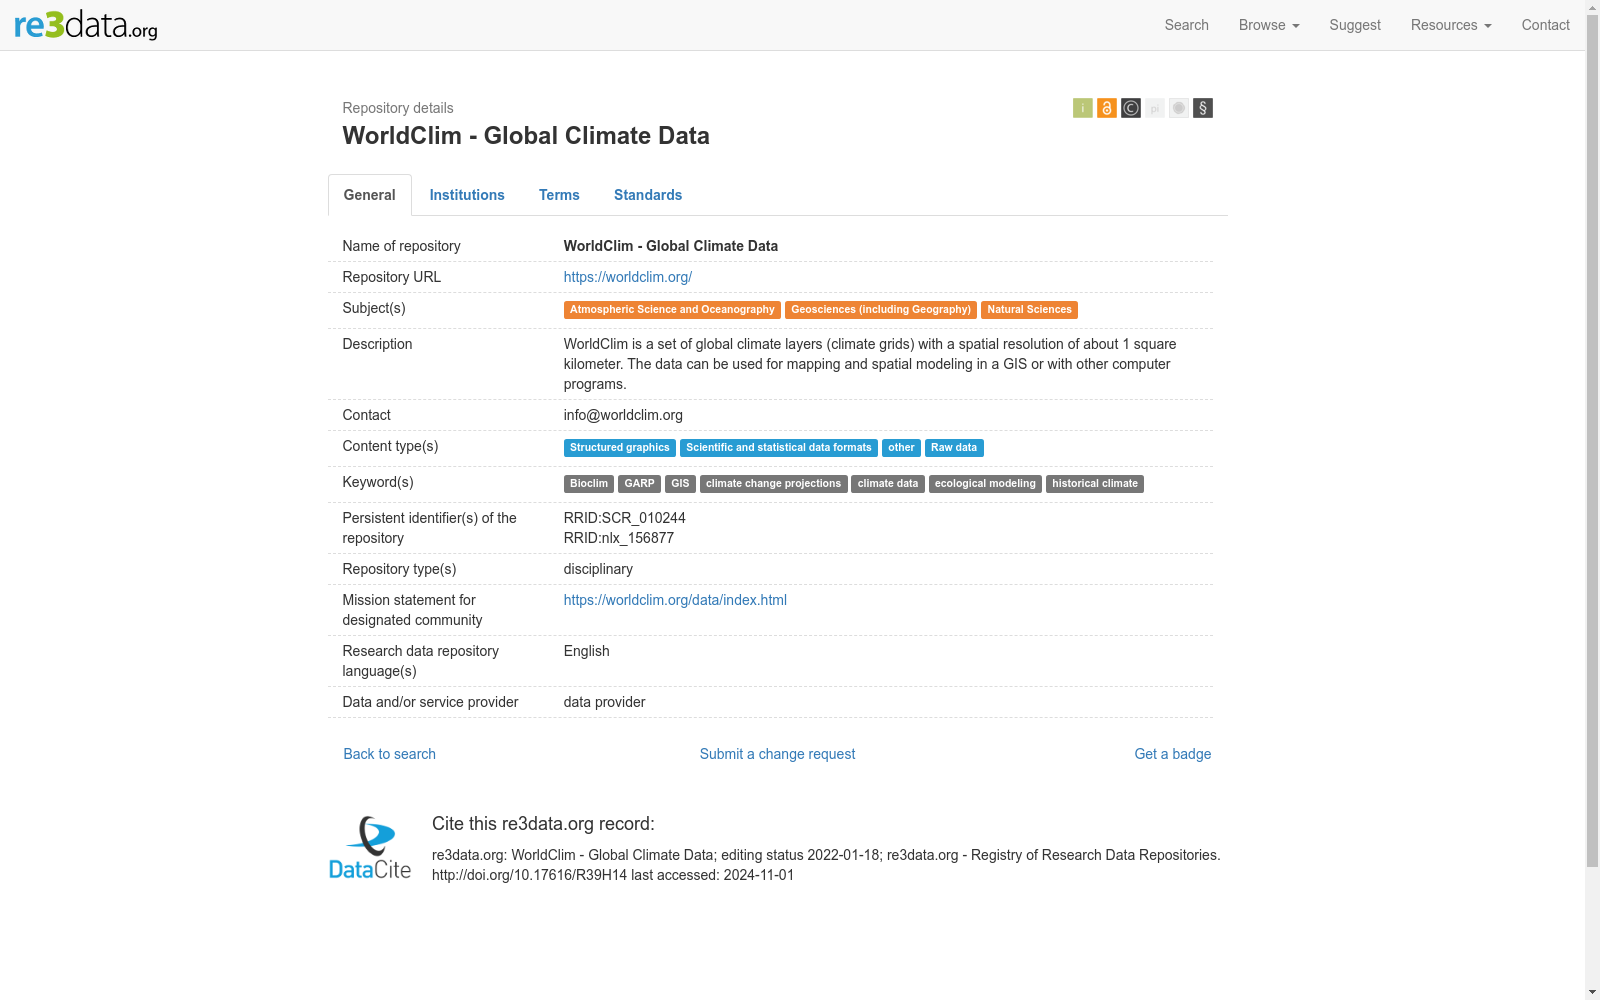Image resolution: width=1600 pixels, height=1000 pixels.
Task: Select the General tab
Action: click(369, 195)
